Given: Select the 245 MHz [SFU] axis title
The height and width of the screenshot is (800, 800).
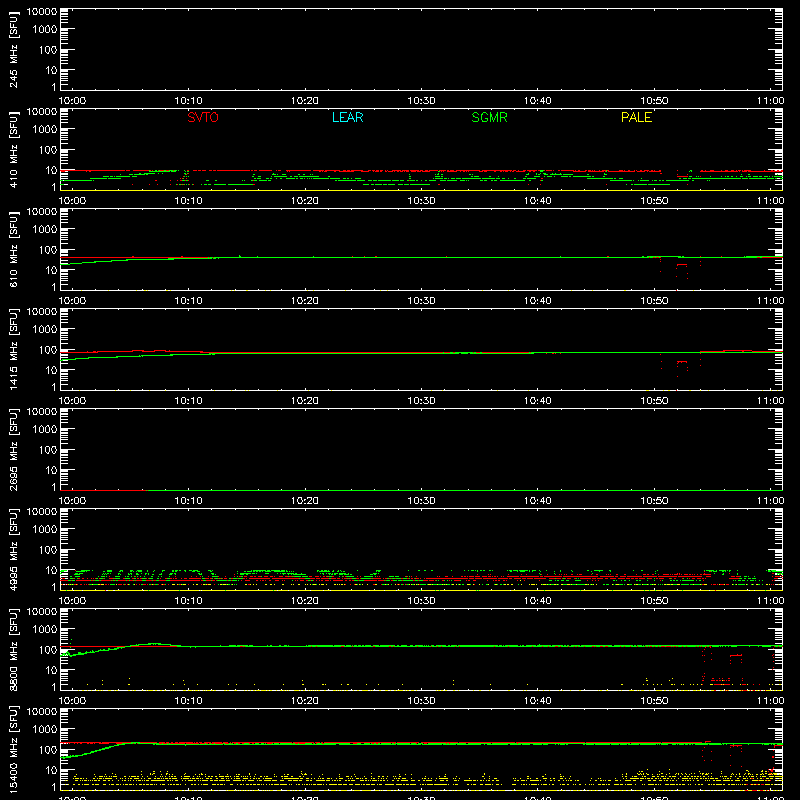Looking at the screenshot, I should click(13, 51).
